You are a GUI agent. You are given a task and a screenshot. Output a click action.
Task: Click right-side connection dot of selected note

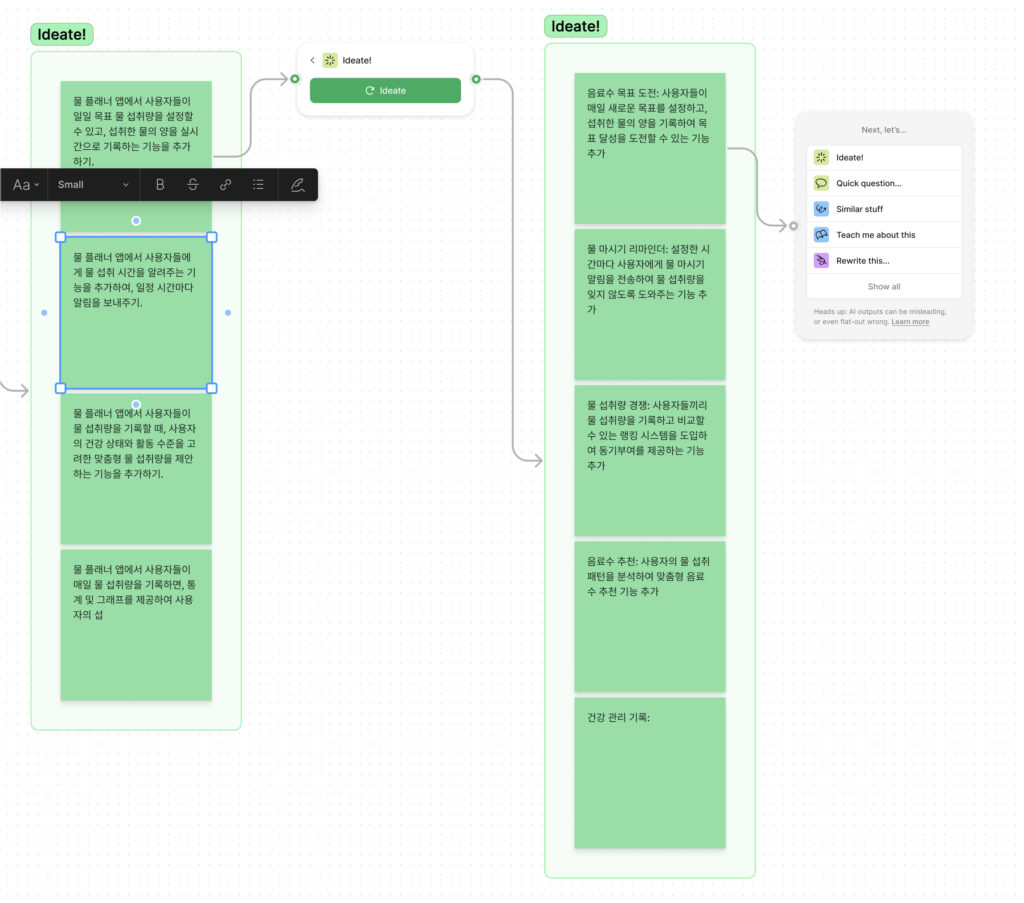pyautogui.click(x=228, y=313)
